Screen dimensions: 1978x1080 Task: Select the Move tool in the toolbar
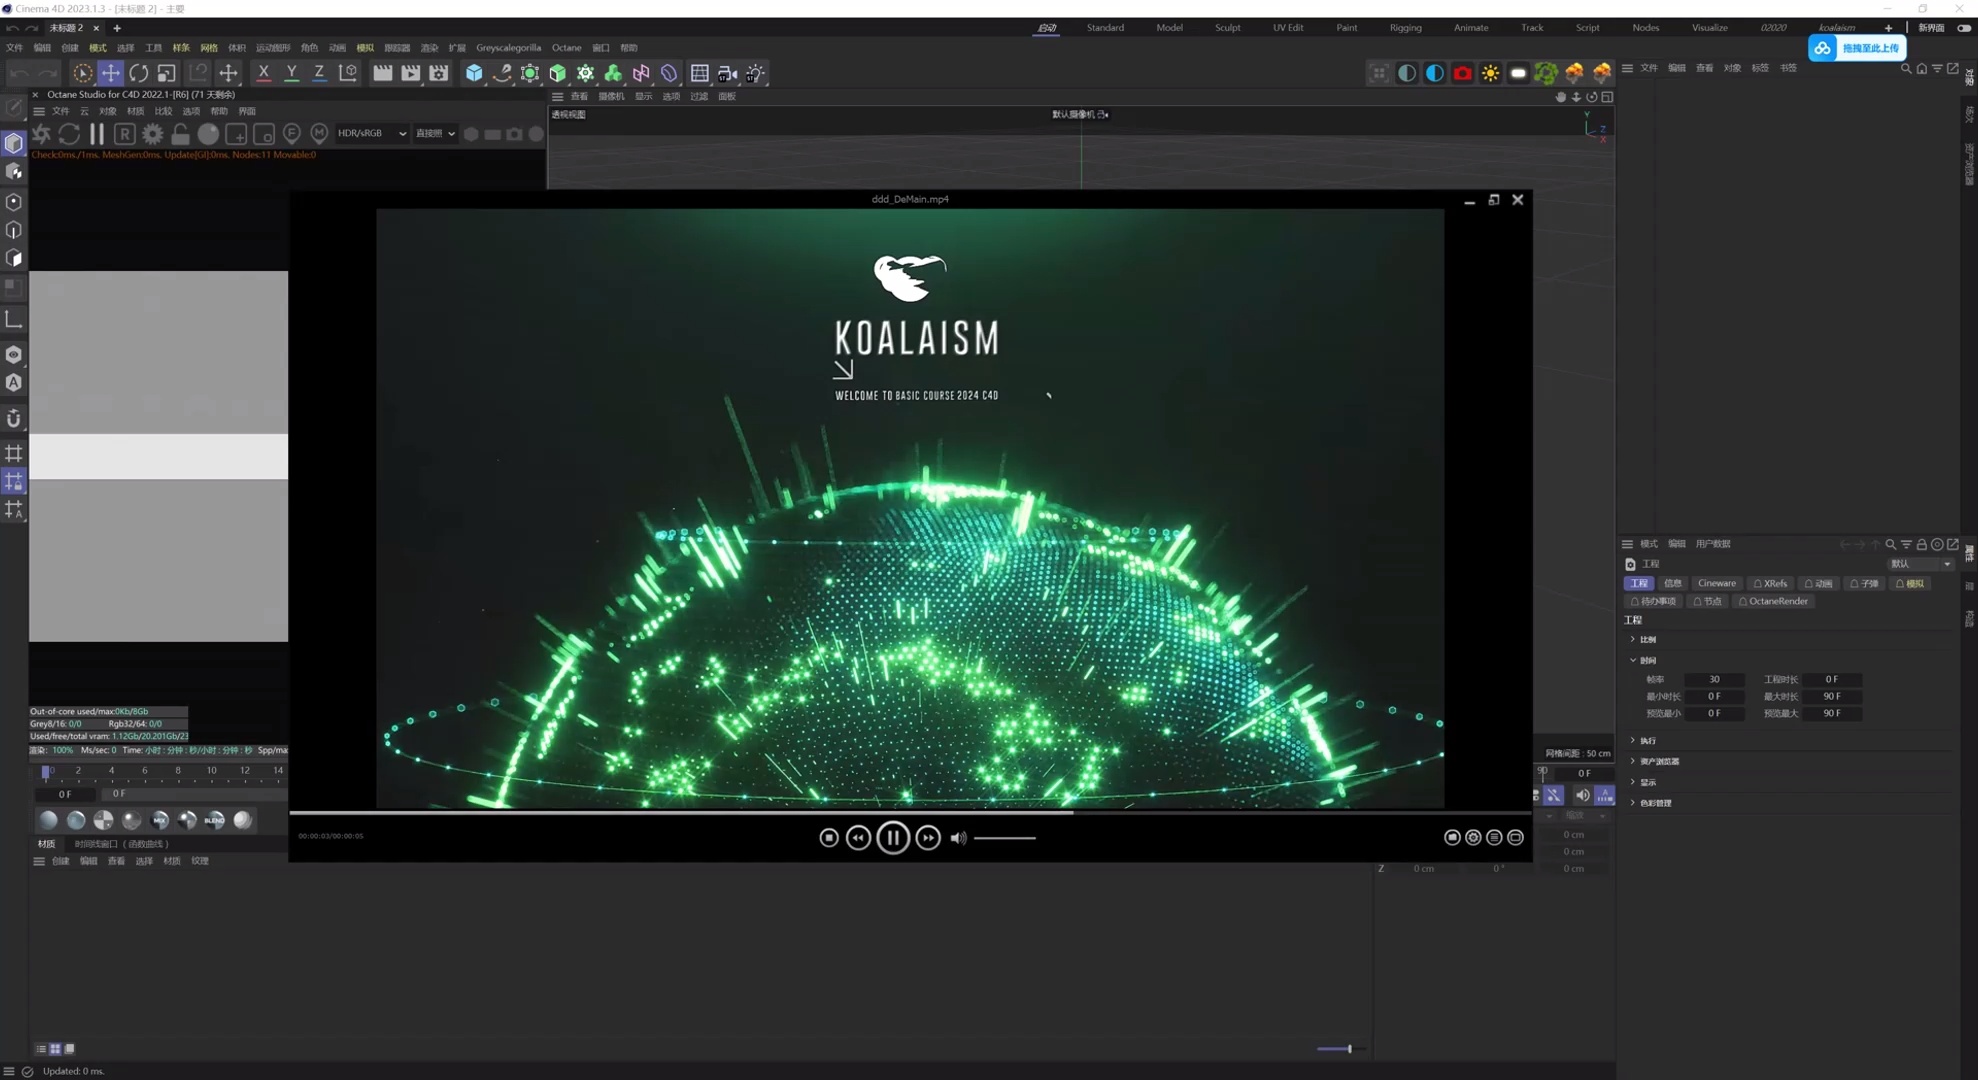(111, 72)
